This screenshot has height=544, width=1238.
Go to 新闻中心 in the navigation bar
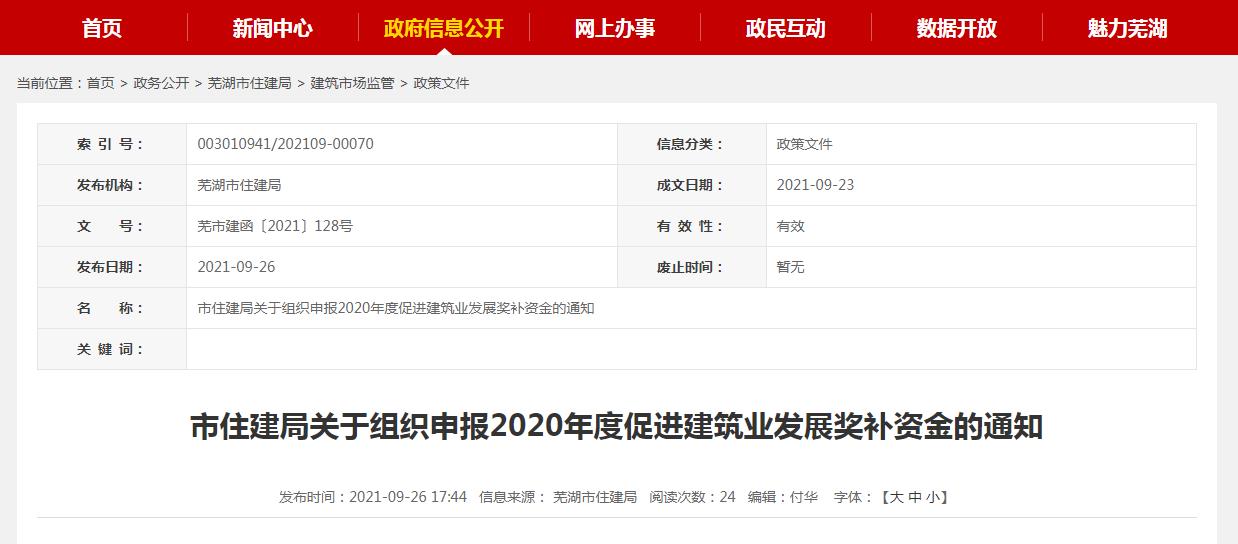tap(272, 28)
